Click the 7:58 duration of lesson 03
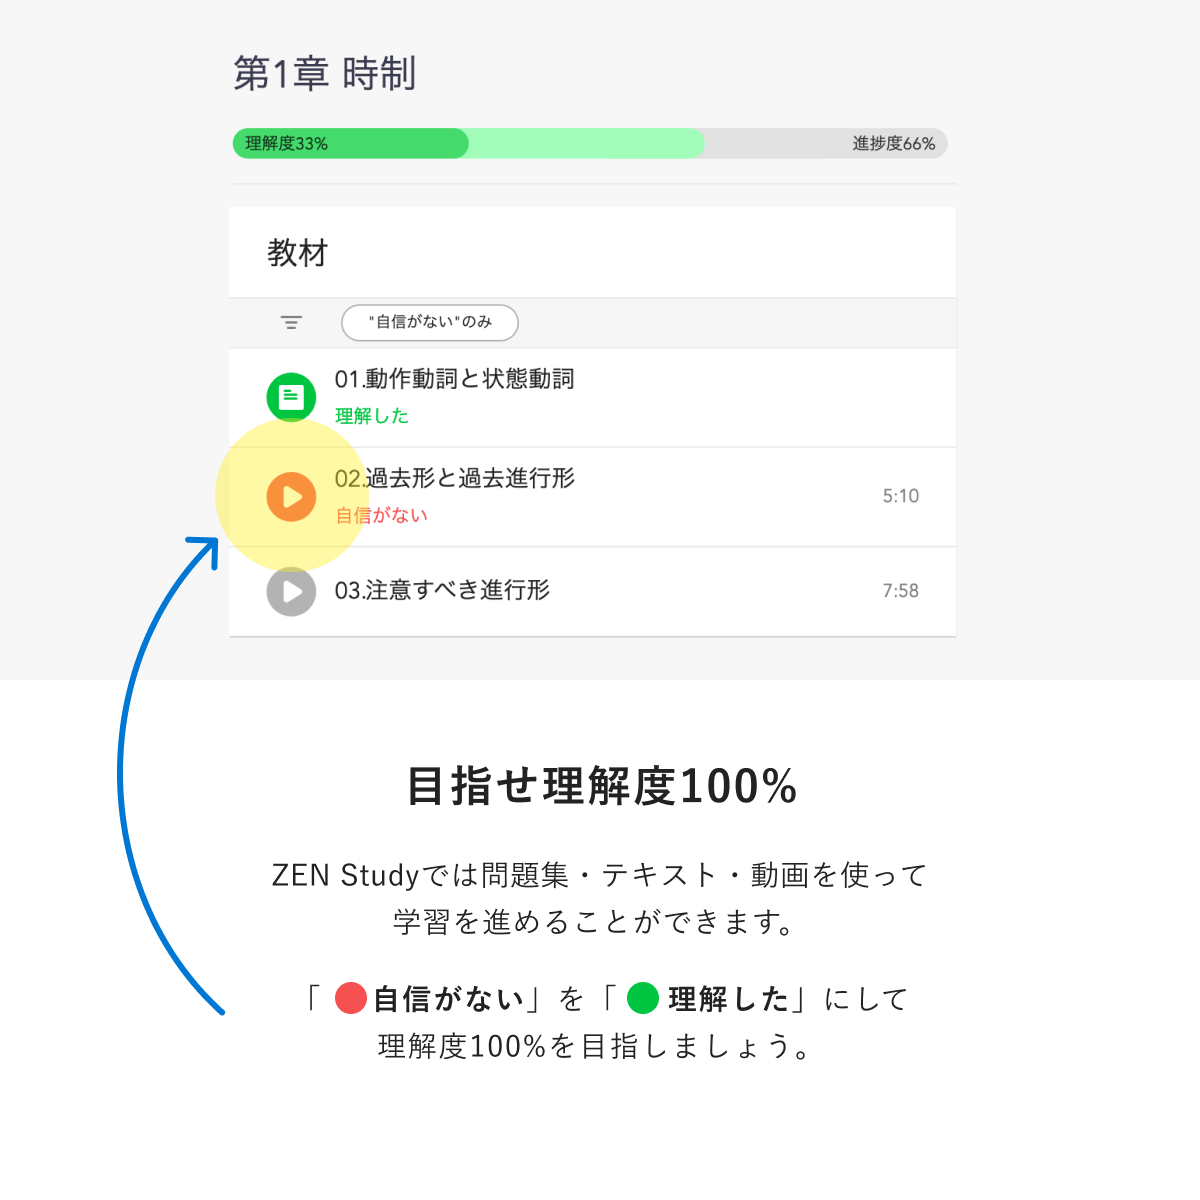1200x1200 pixels. click(900, 591)
